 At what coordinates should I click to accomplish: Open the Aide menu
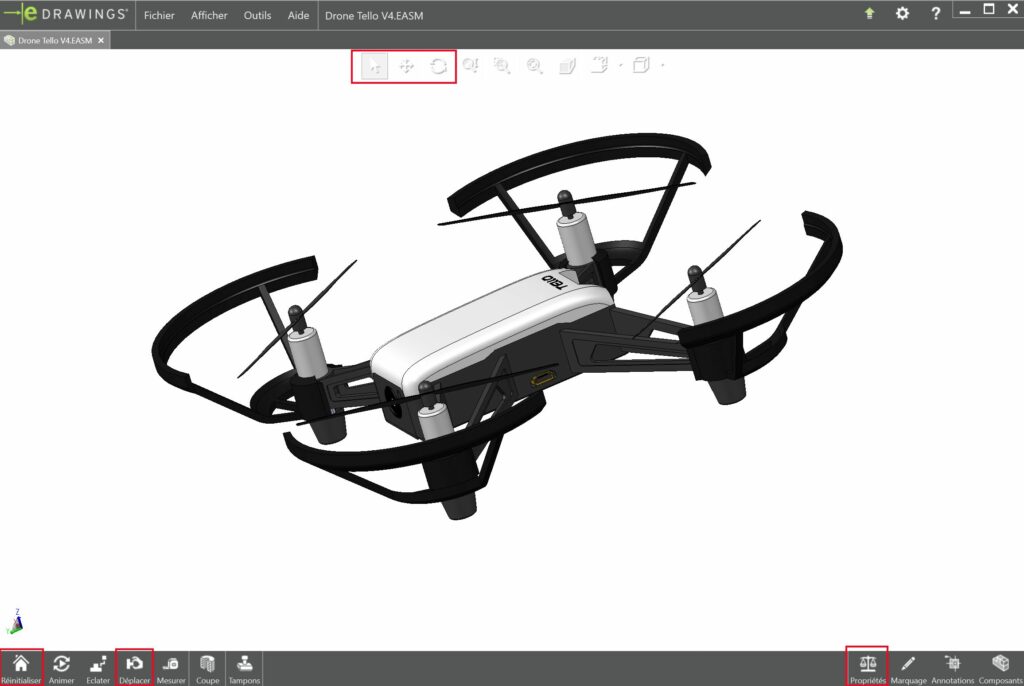click(298, 15)
